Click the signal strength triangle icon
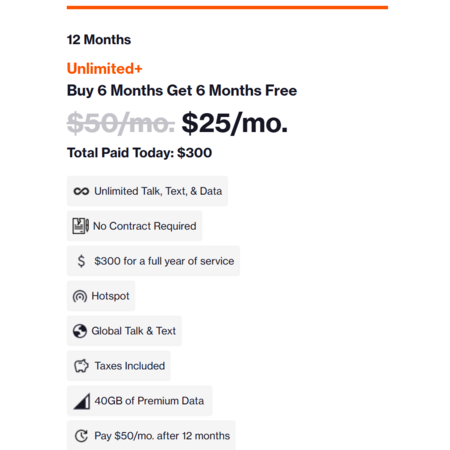 [x=82, y=401]
